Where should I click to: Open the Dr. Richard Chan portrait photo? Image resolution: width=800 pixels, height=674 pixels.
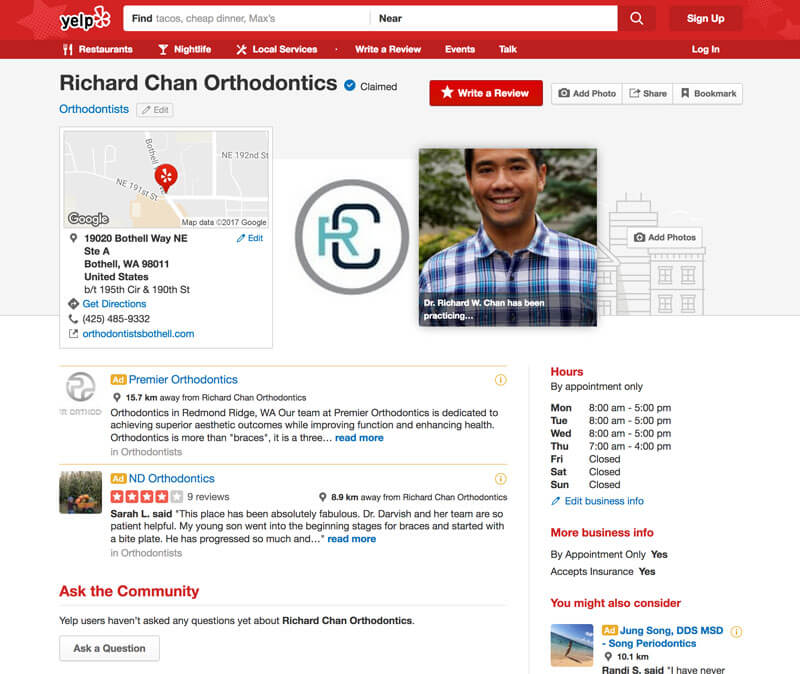508,237
